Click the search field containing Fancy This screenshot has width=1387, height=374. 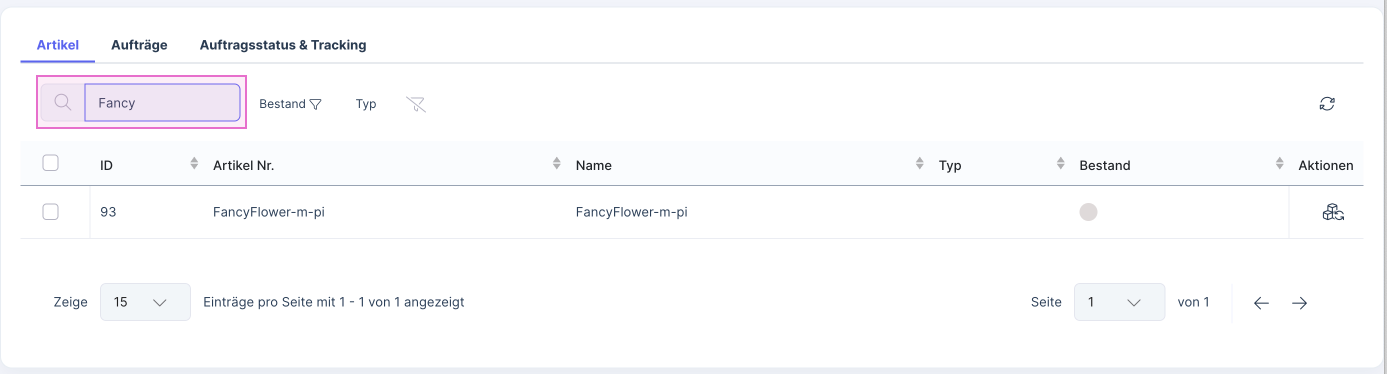click(x=162, y=103)
